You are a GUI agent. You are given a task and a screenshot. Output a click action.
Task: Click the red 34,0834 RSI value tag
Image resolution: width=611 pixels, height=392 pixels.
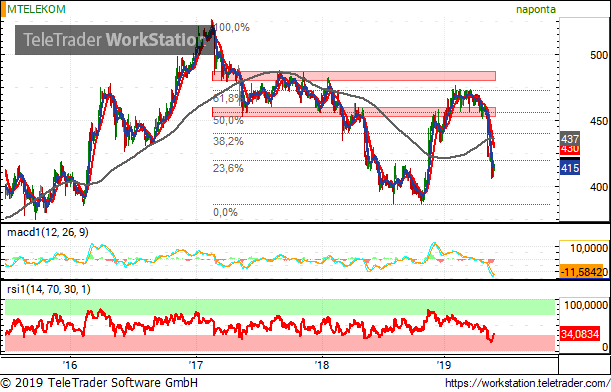580,334
